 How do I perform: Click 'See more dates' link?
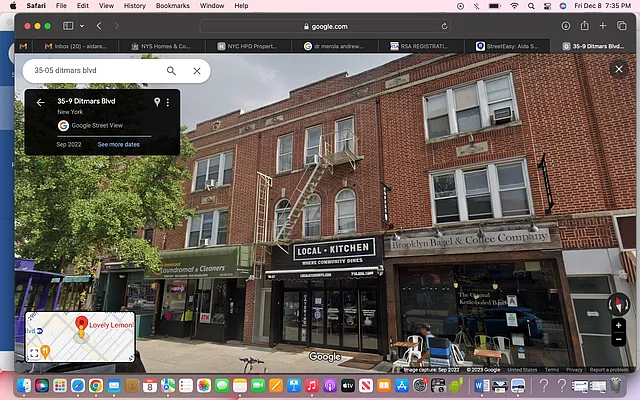point(118,145)
